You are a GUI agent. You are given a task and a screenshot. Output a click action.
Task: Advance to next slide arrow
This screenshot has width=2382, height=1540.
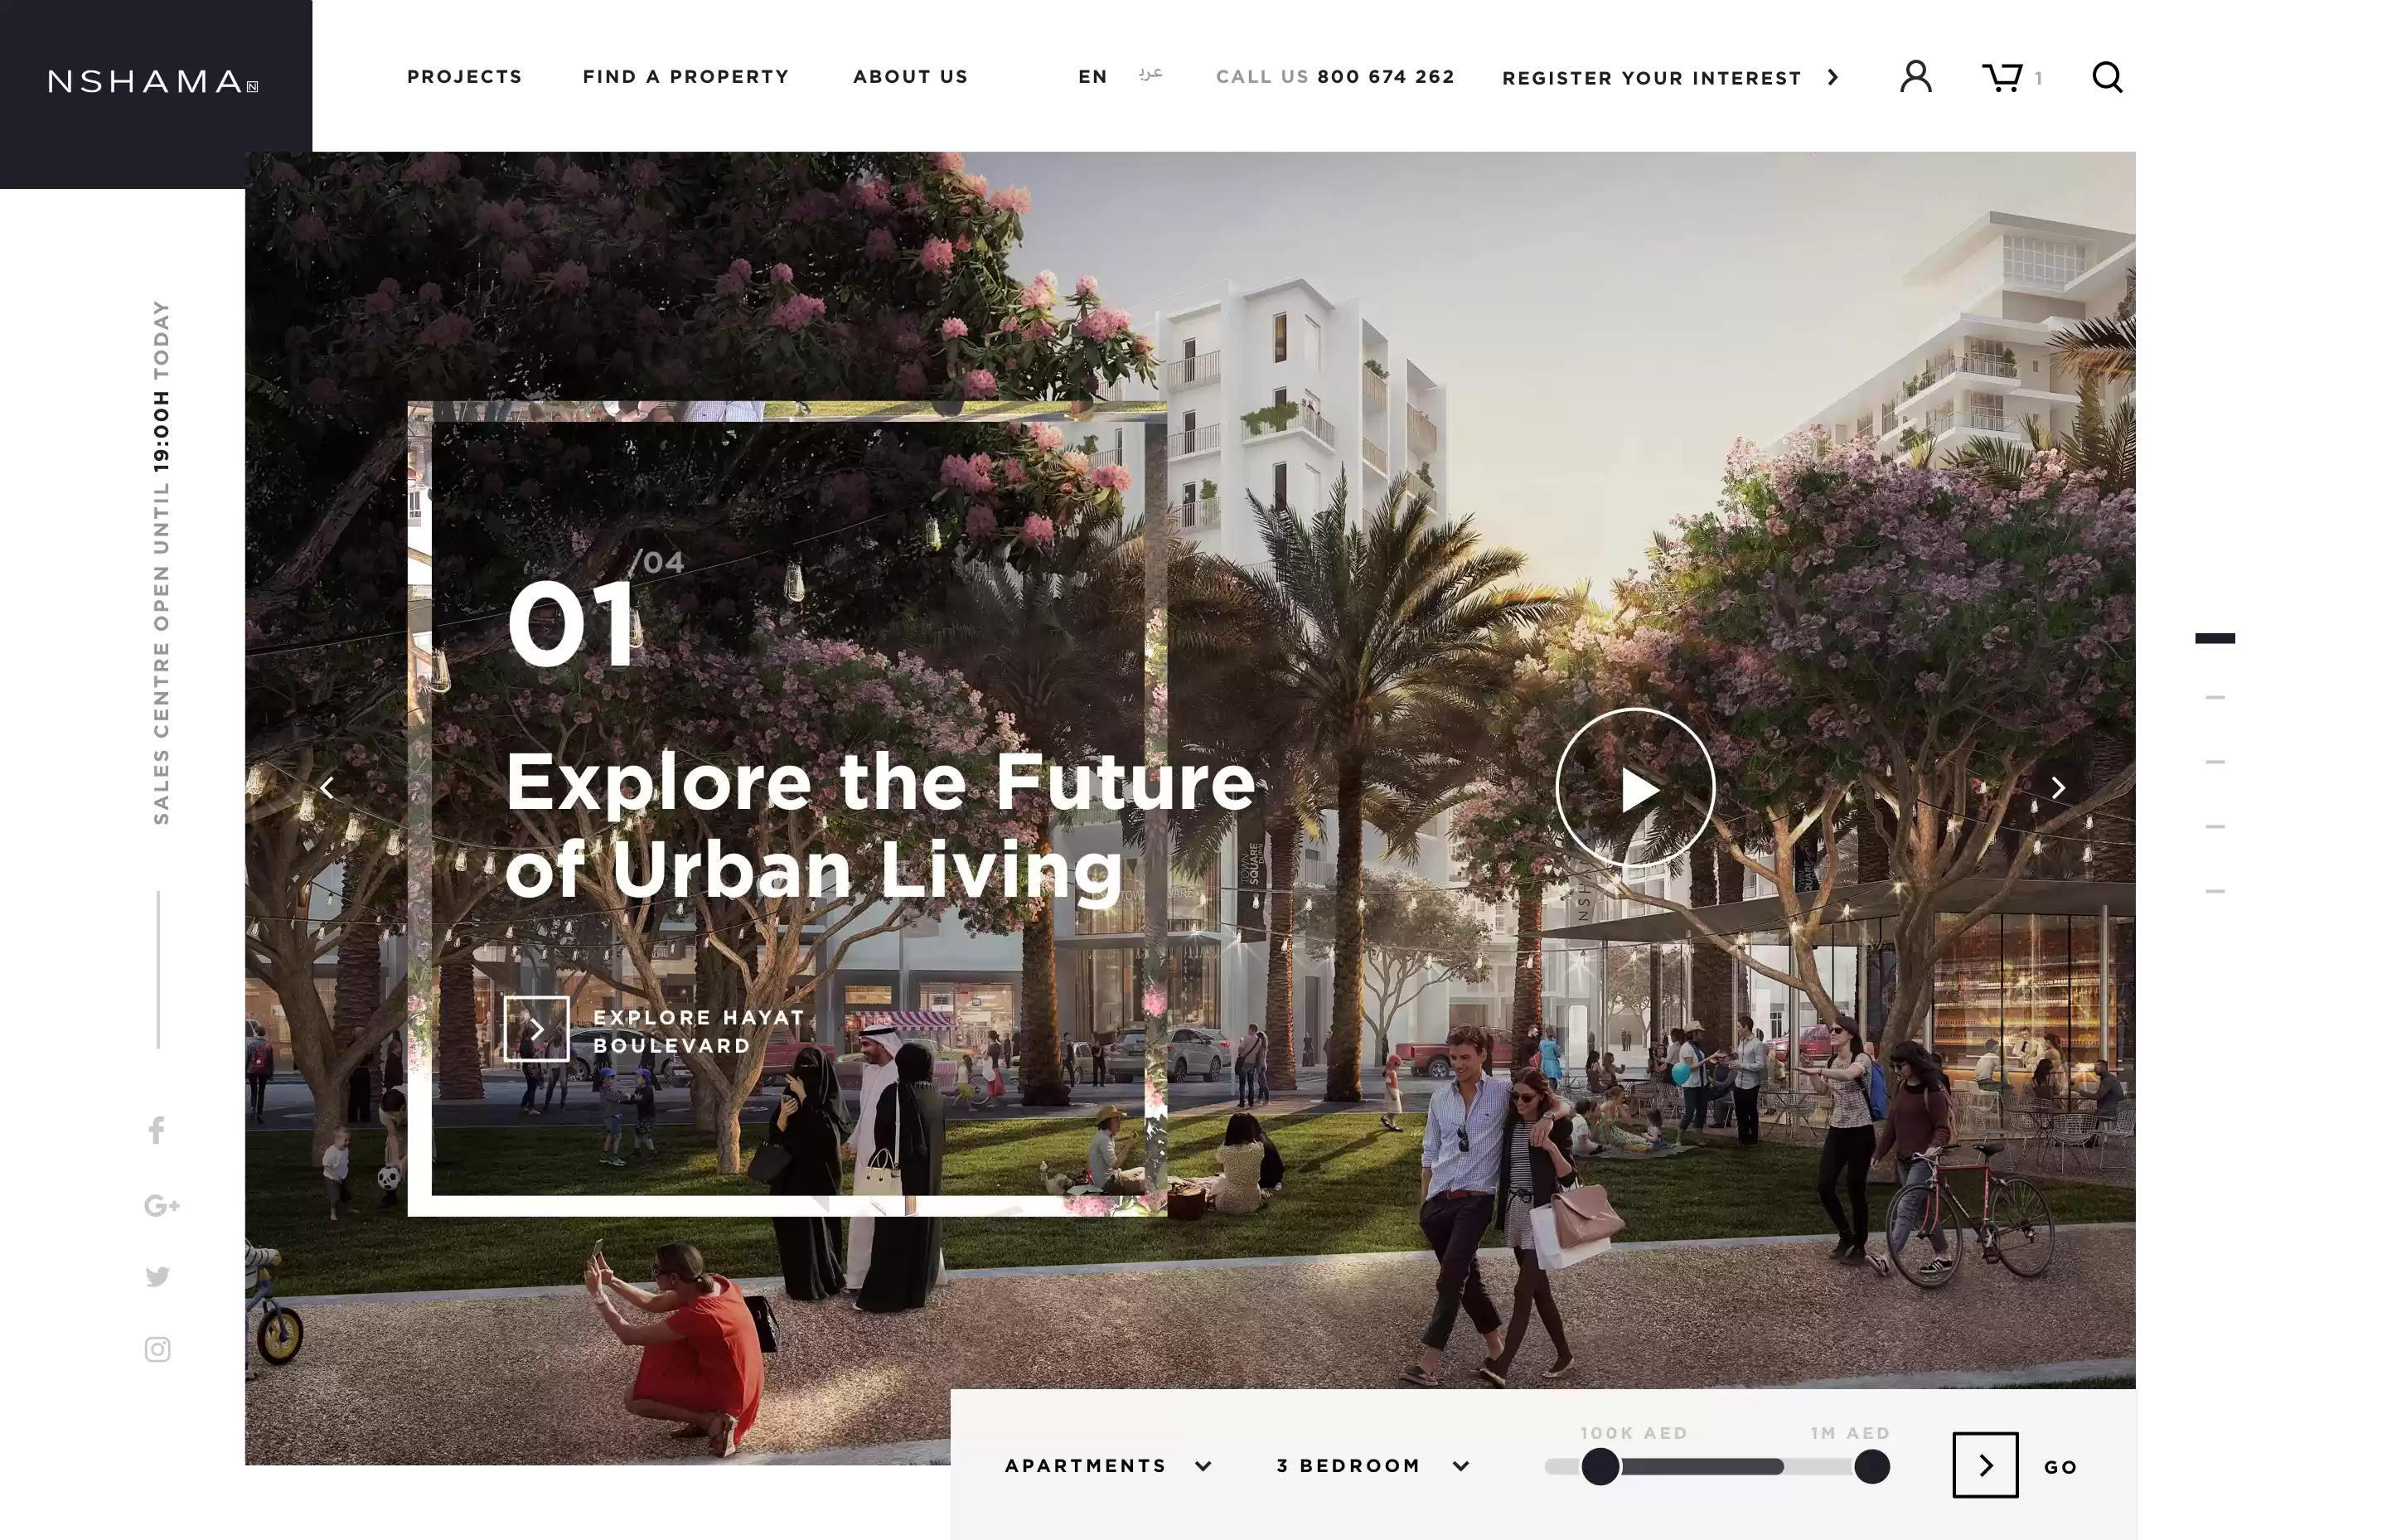coord(2058,788)
